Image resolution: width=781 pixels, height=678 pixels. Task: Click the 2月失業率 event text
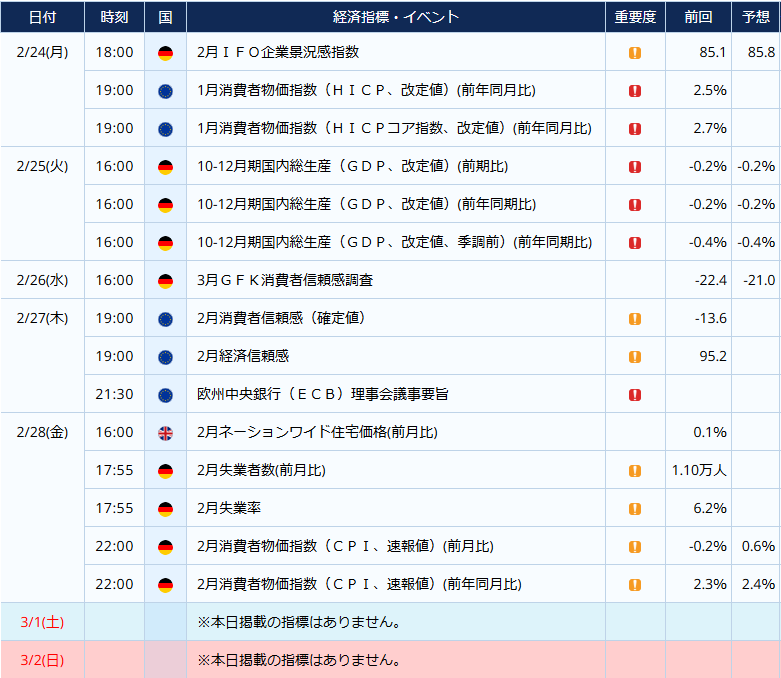tap(229, 508)
